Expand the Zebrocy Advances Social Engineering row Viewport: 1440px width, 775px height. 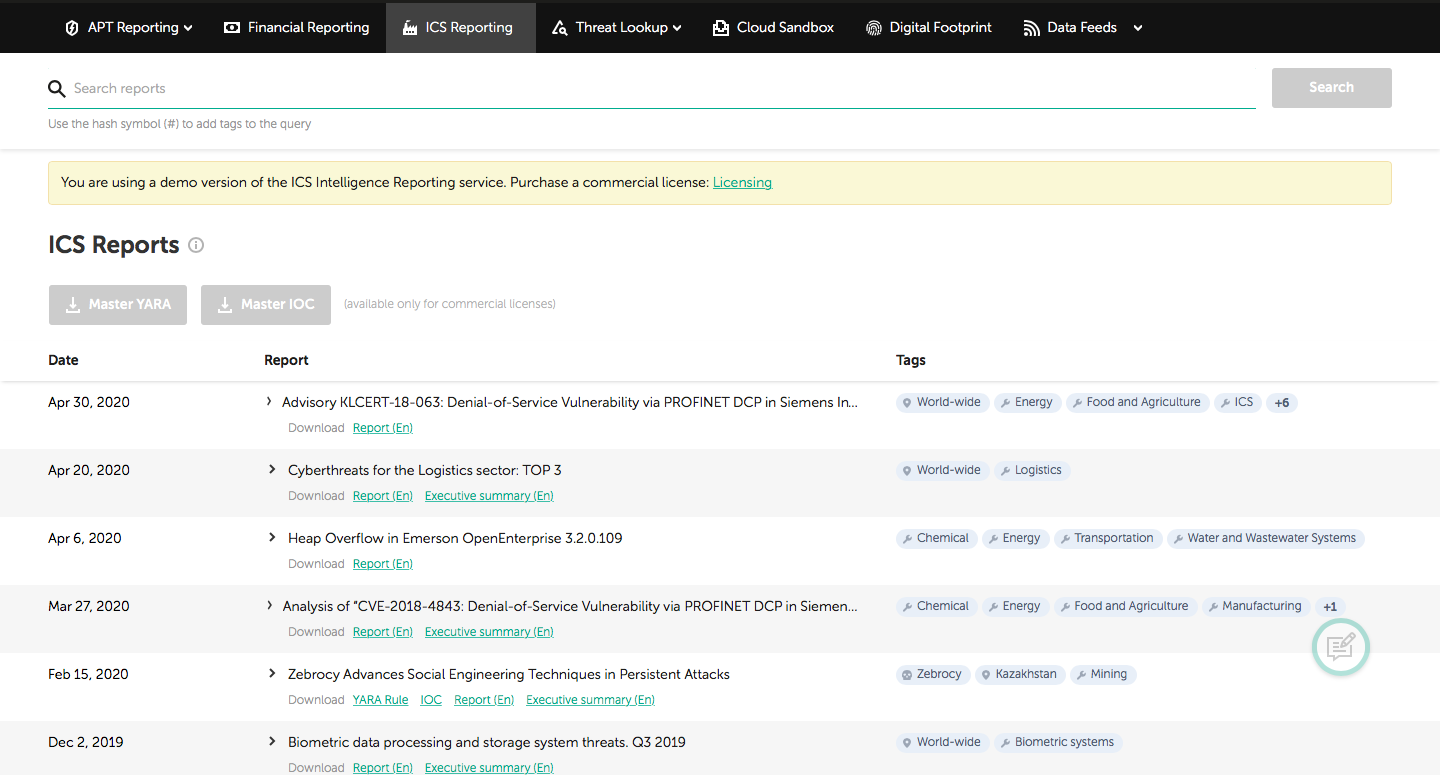[x=271, y=673]
